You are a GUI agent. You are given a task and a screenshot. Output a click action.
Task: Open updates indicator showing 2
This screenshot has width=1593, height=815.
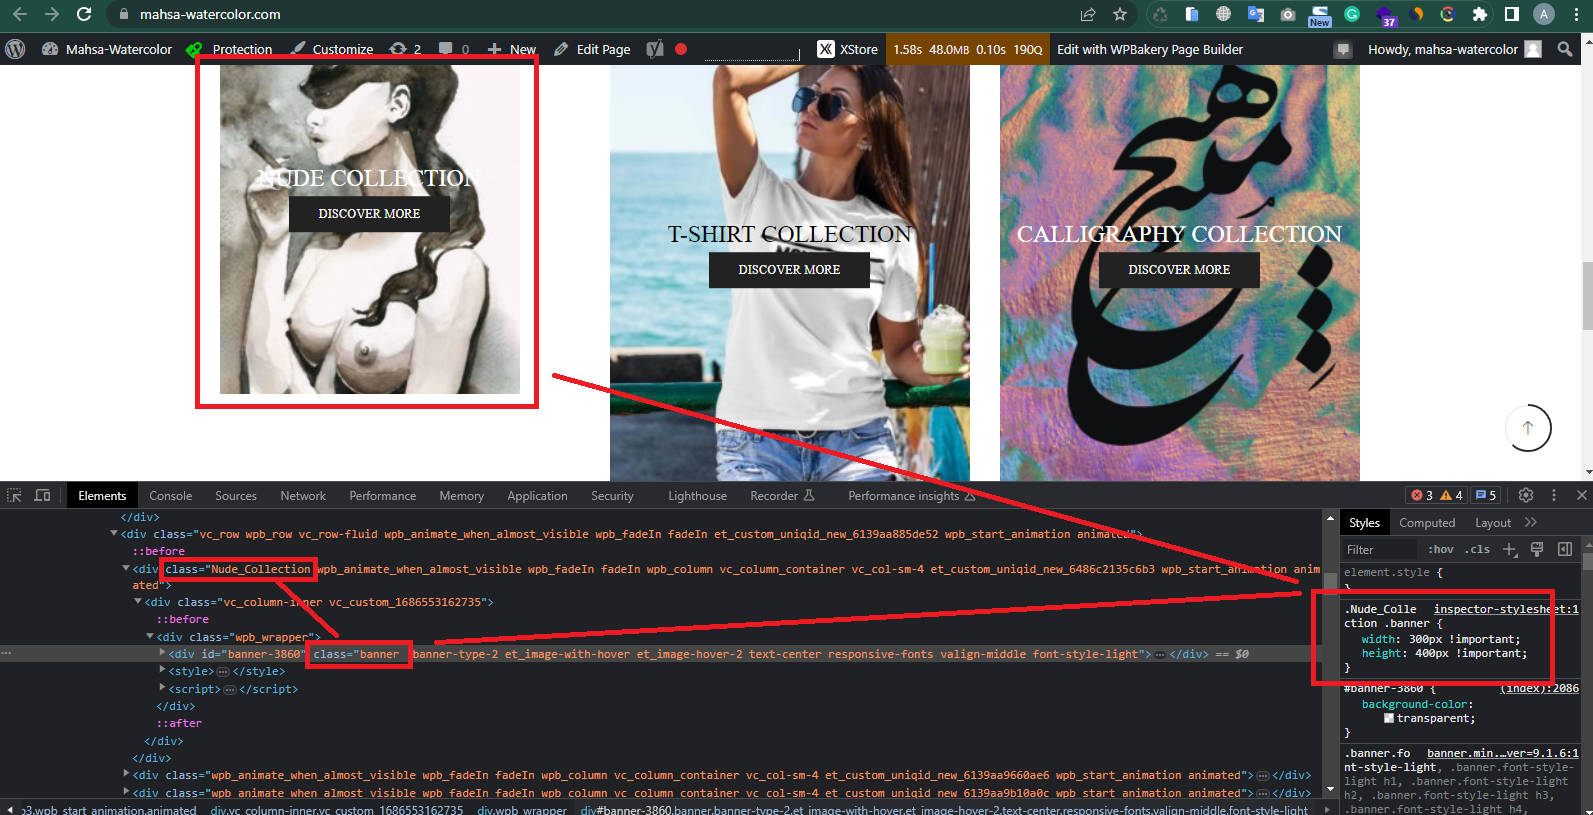[405, 49]
